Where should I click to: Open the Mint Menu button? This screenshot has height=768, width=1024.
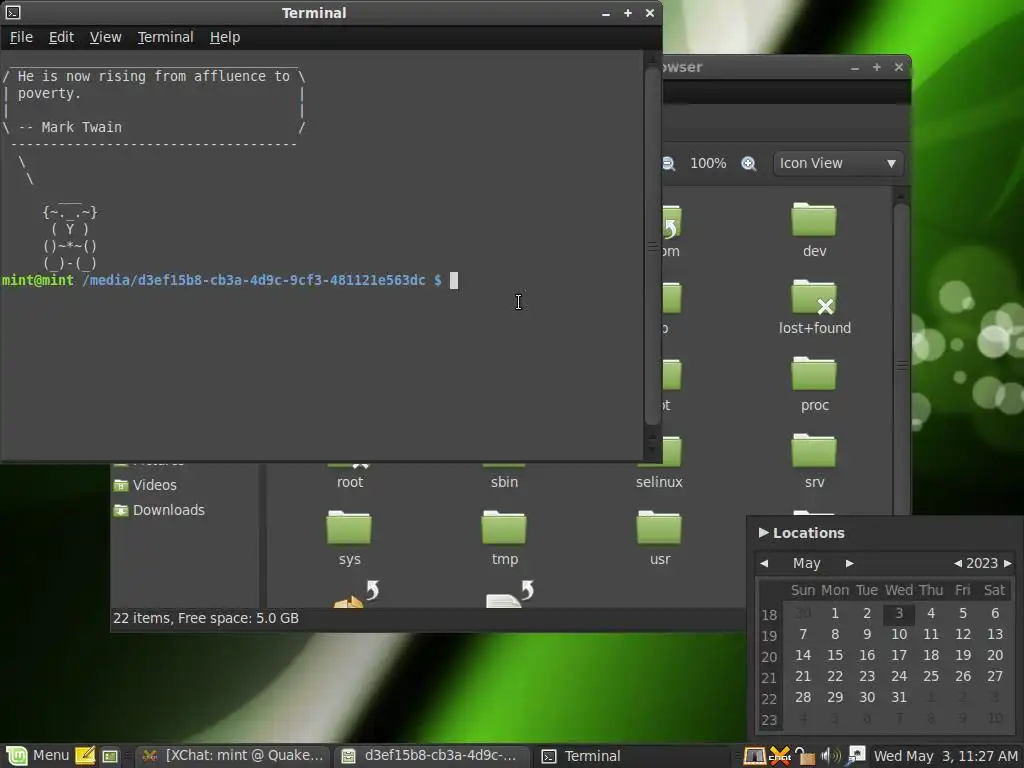[x=37, y=756]
